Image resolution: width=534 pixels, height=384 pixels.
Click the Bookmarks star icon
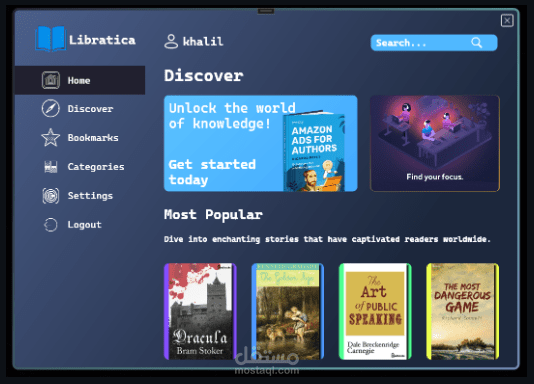(x=51, y=138)
